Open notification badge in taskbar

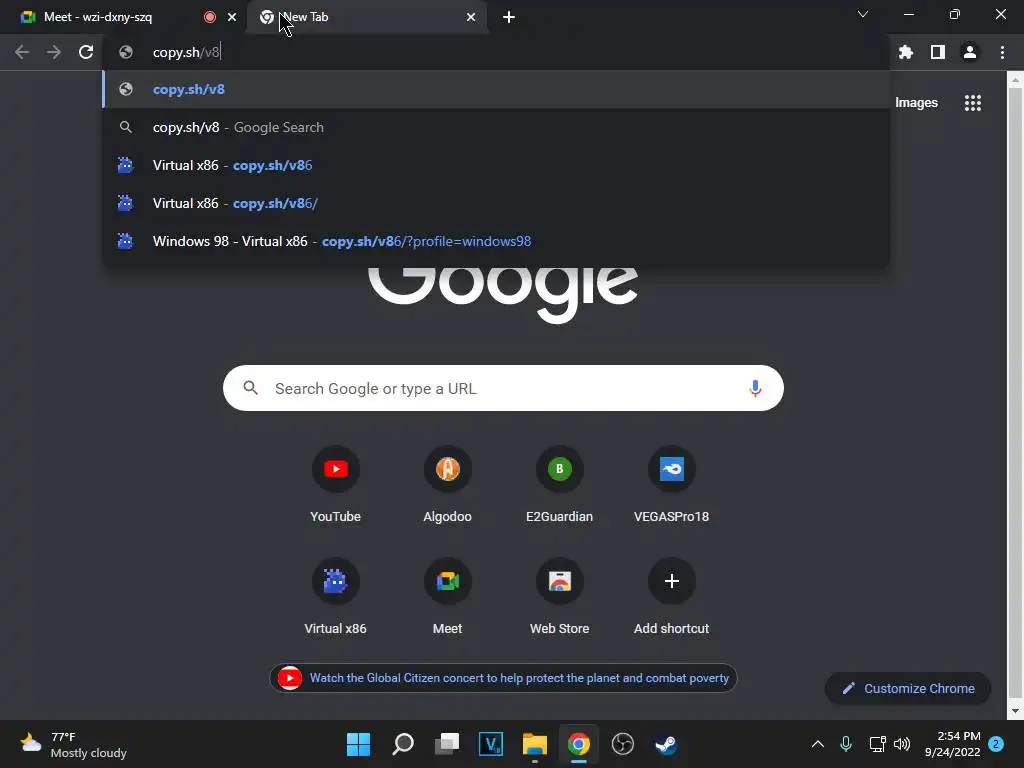(x=996, y=744)
